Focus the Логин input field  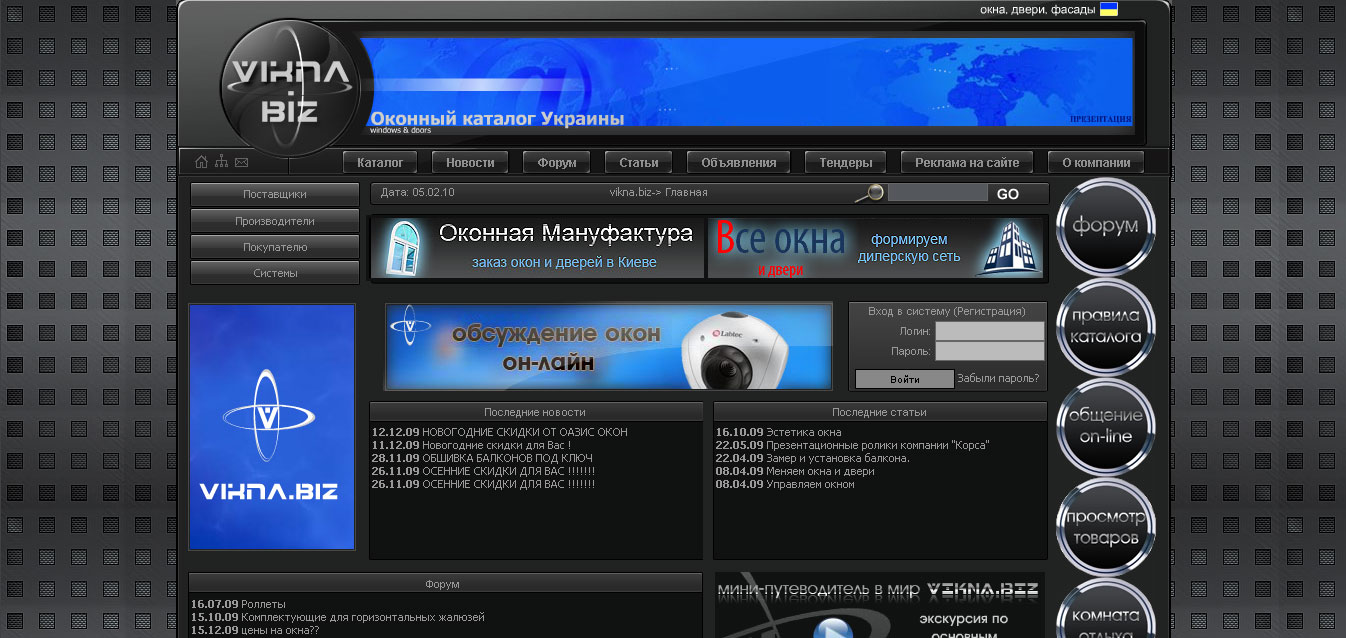[x=990, y=331]
